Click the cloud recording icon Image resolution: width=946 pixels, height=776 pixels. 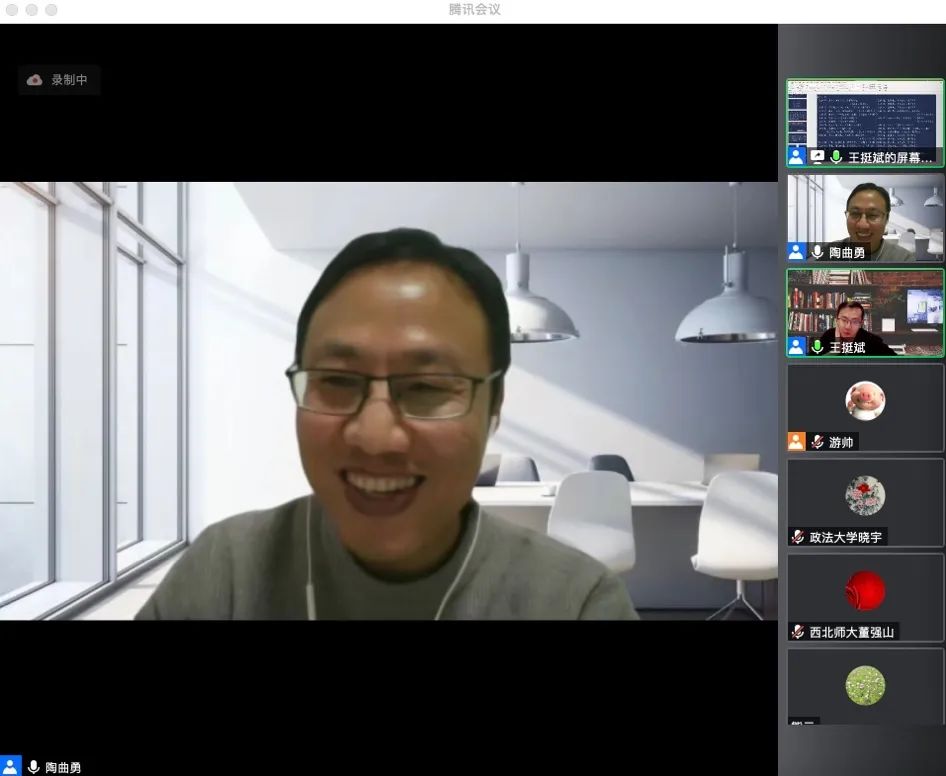tap(35, 80)
